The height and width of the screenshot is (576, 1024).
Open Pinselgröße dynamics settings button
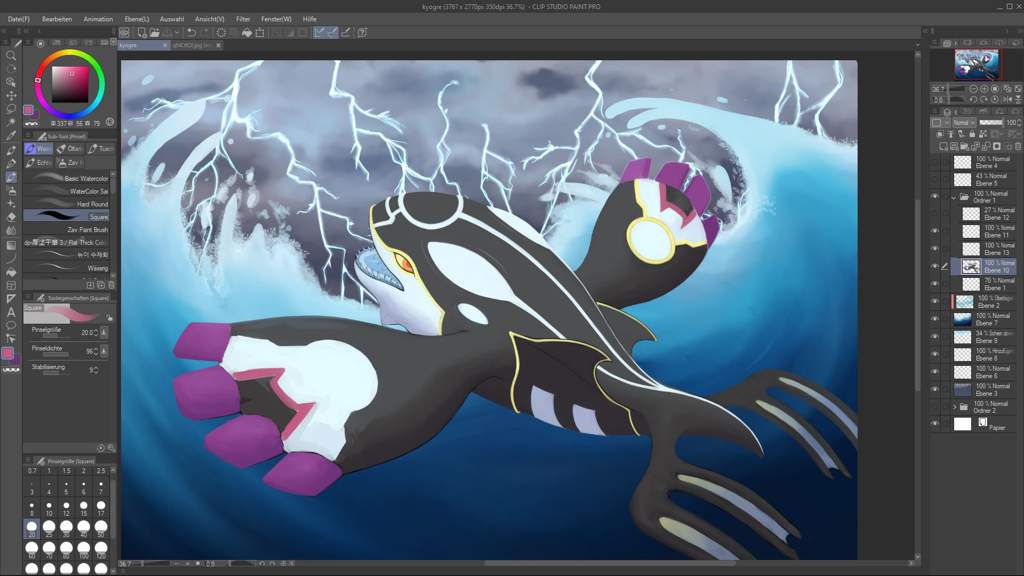(104, 332)
